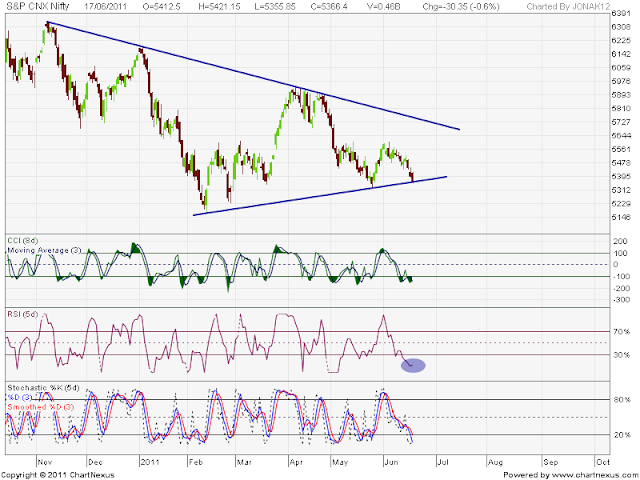Click the 5395 price axis label

click(621, 176)
